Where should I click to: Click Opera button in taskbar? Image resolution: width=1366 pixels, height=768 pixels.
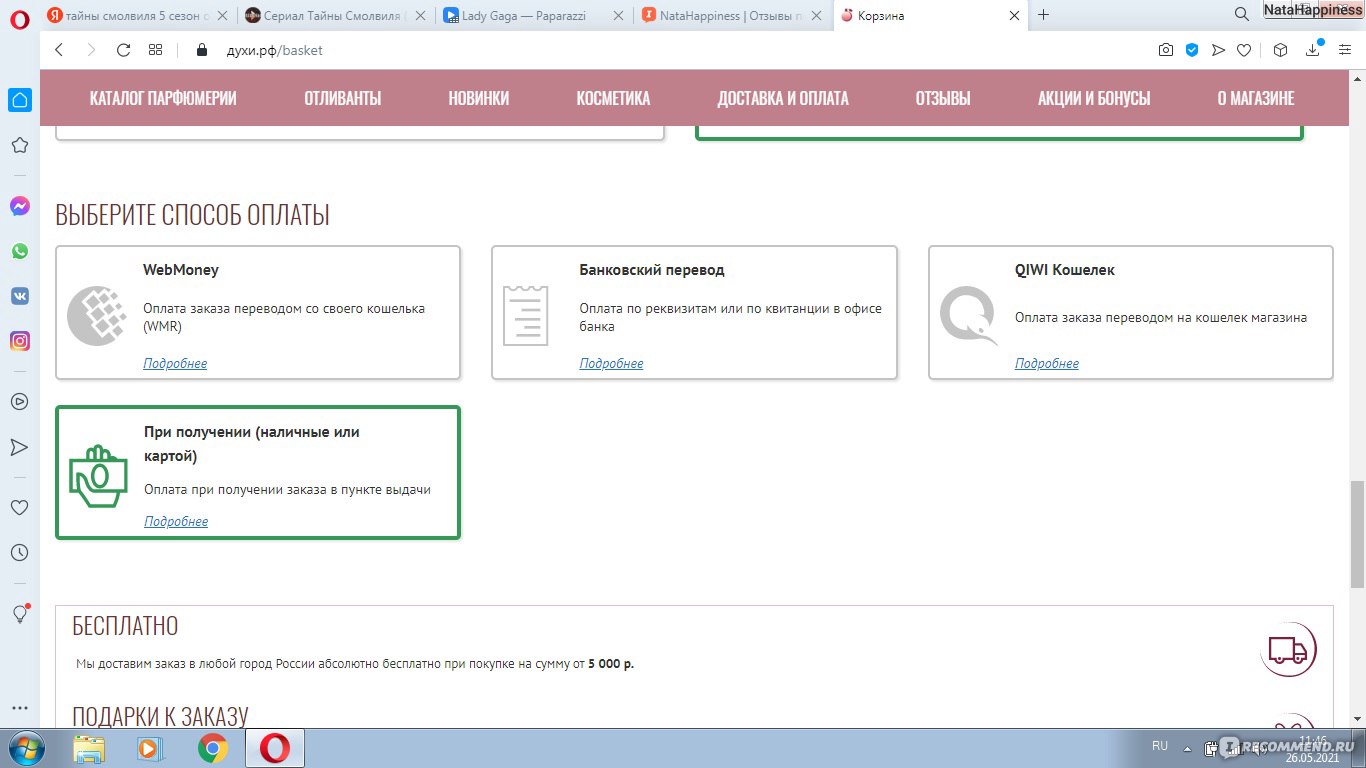point(275,748)
